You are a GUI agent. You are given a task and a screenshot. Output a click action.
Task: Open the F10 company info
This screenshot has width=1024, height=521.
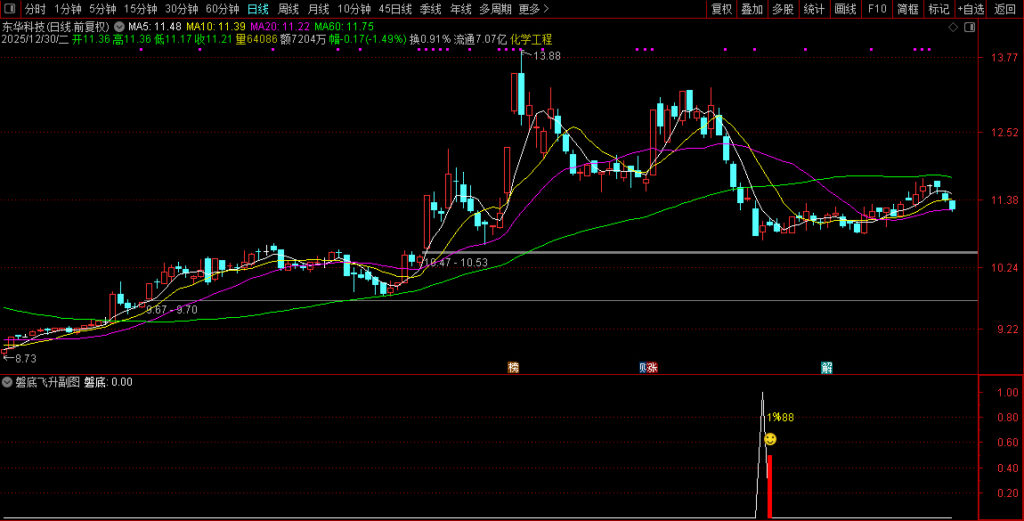click(876, 9)
